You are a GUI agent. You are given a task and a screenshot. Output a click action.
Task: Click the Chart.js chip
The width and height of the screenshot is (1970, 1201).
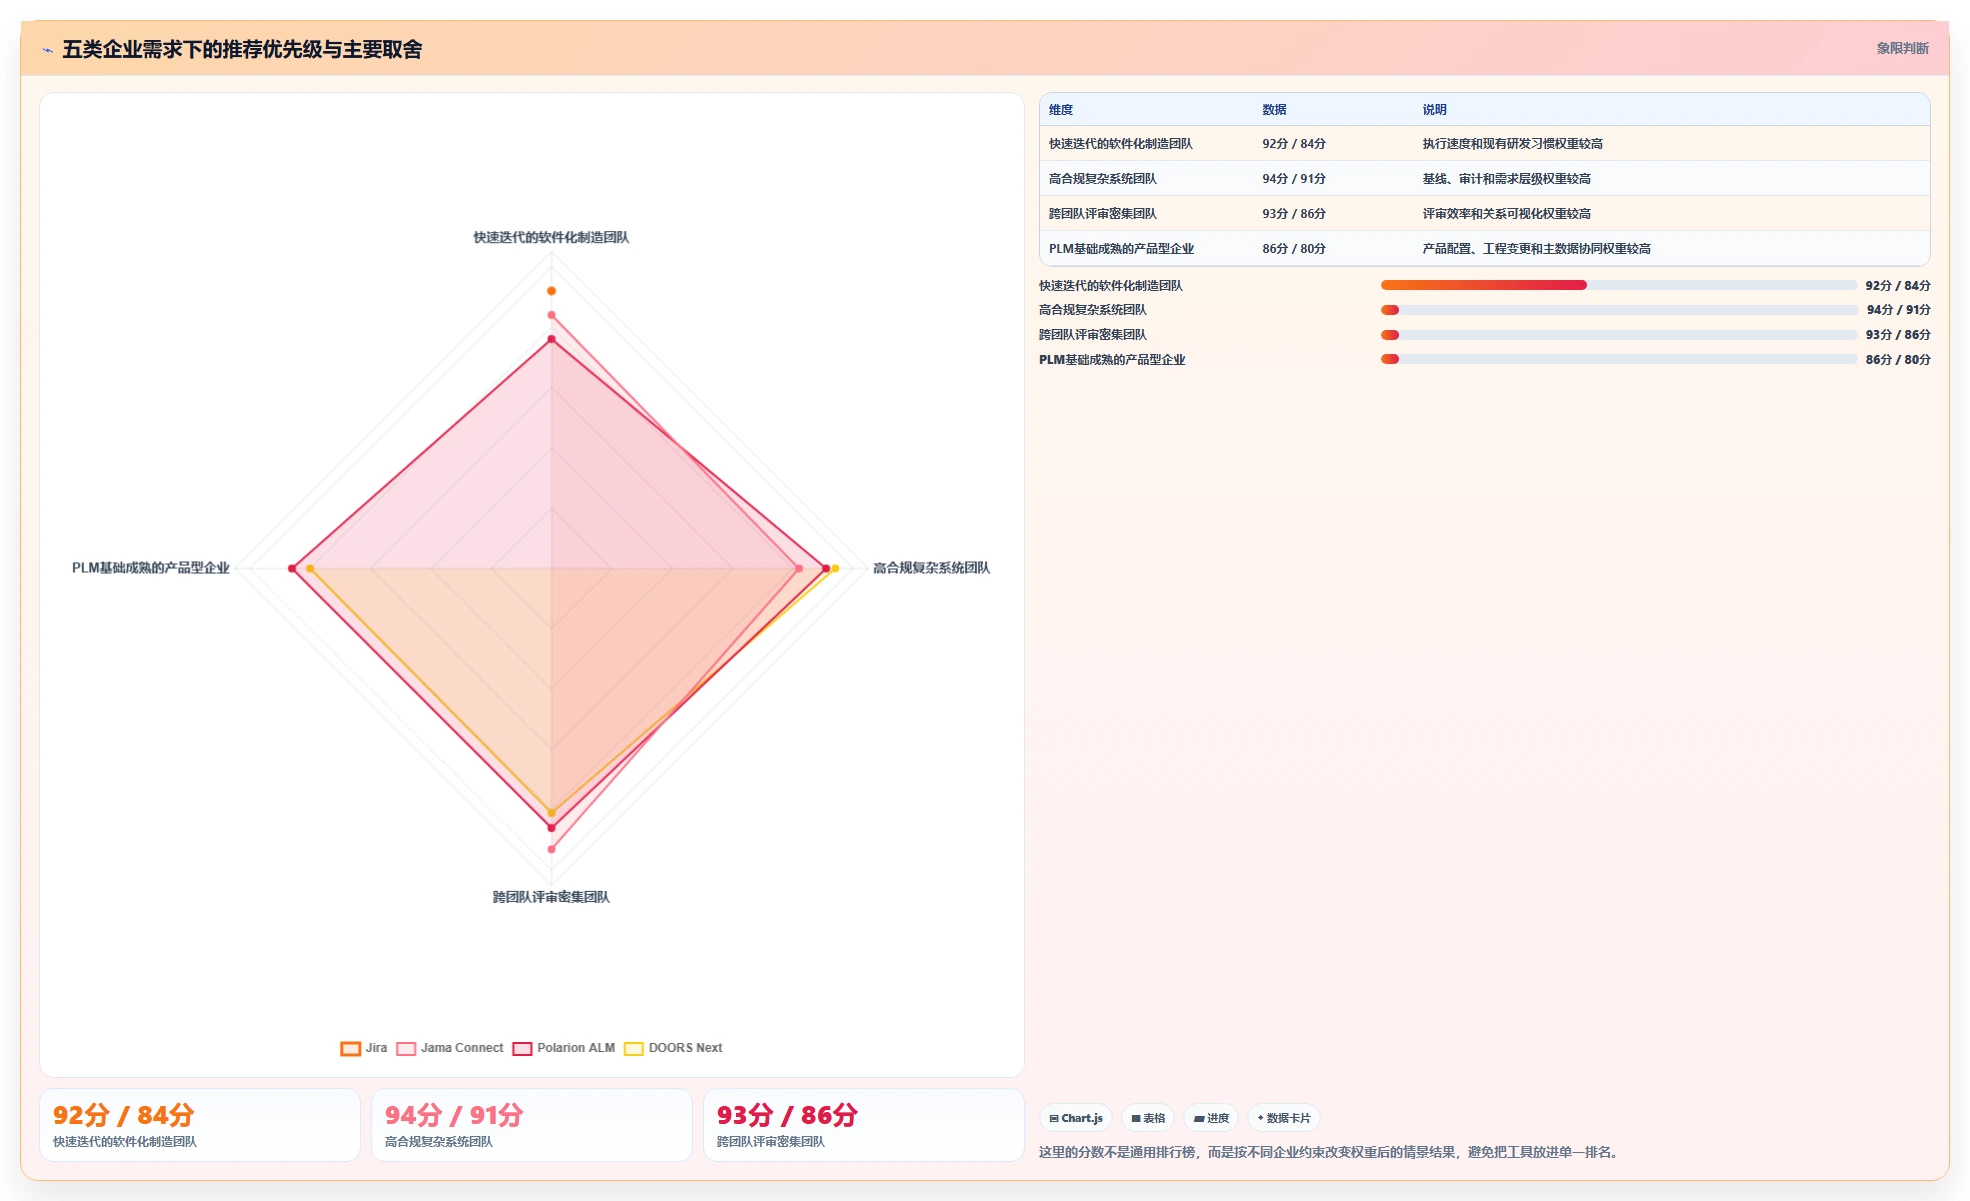click(x=1076, y=1118)
